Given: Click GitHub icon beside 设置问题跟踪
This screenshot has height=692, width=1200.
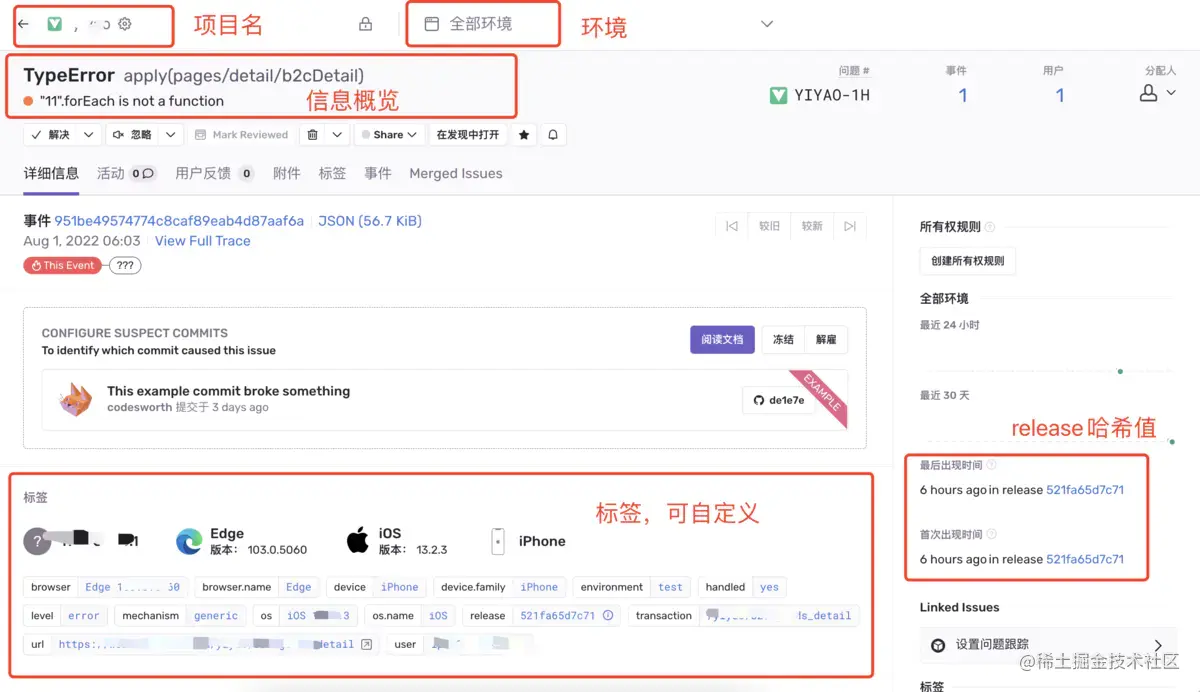Looking at the screenshot, I should point(938,645).
